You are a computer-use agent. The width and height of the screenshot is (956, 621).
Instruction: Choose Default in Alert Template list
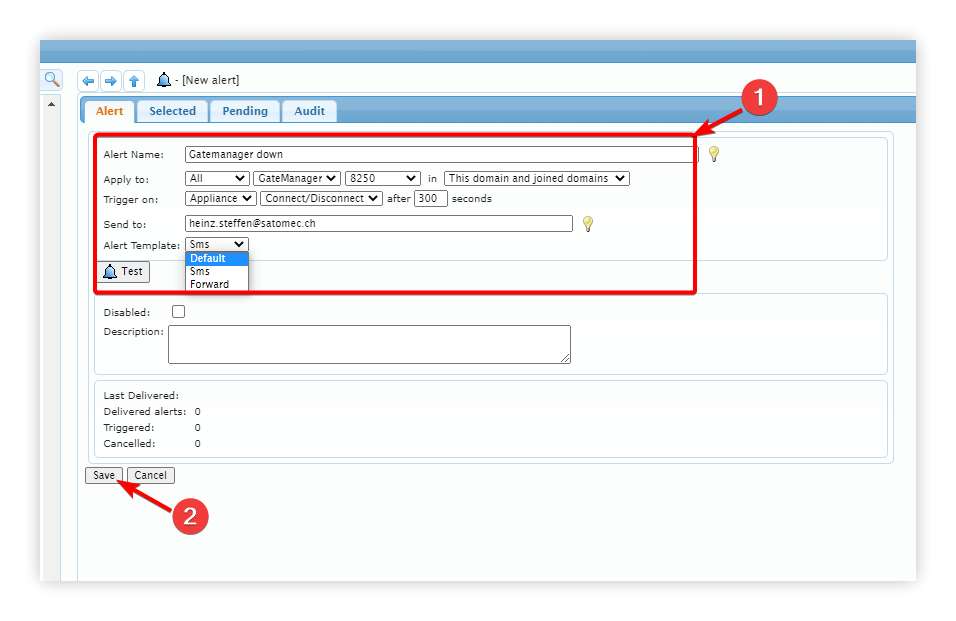click(216, 258)
